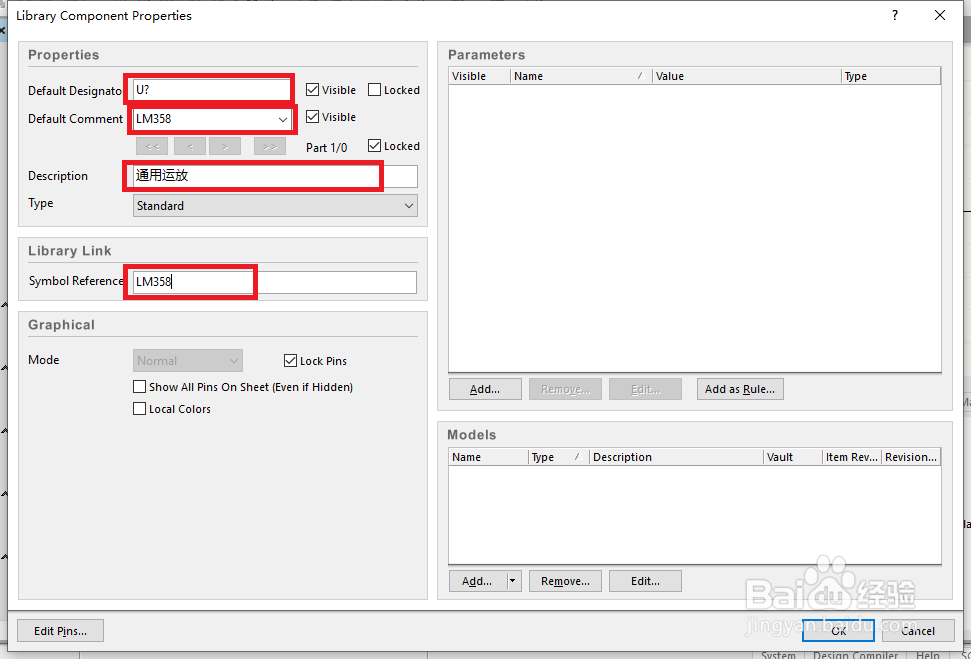Click the Add as Rule button
This screenshot has height=659, width=971.
pyautogui.click(x=740, y=389)
